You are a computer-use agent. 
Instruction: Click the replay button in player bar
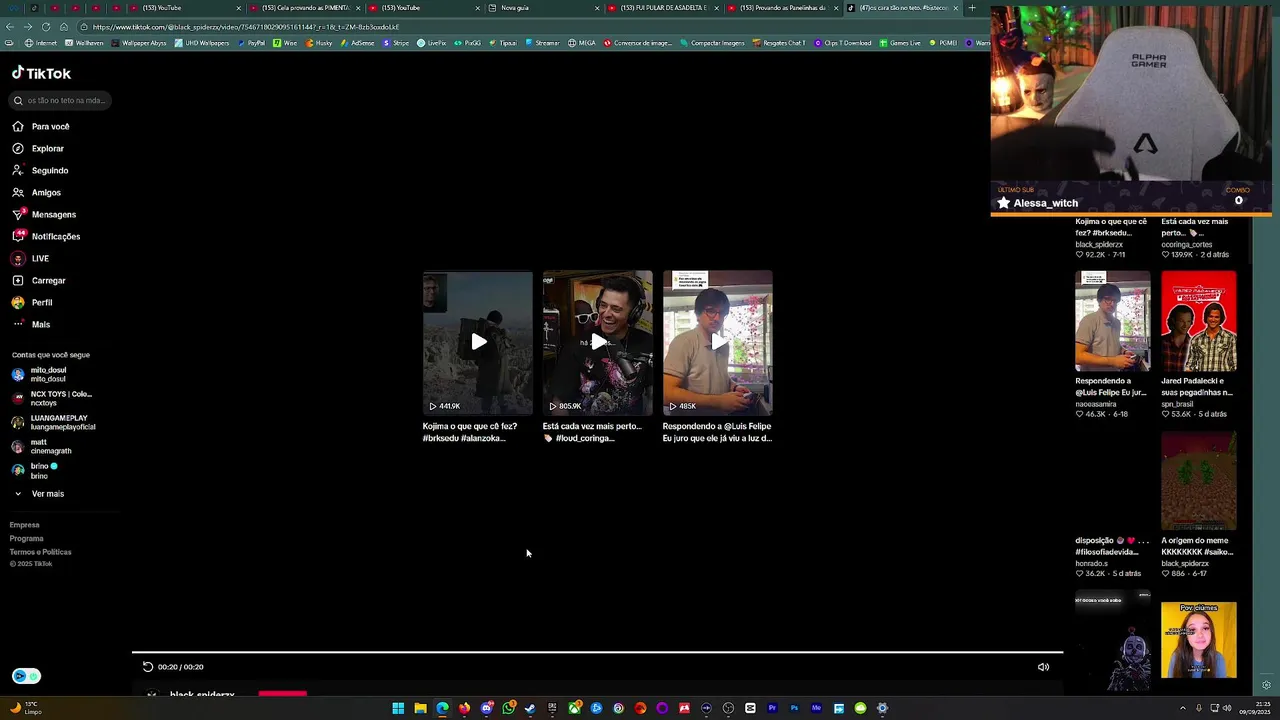[148, 667]
